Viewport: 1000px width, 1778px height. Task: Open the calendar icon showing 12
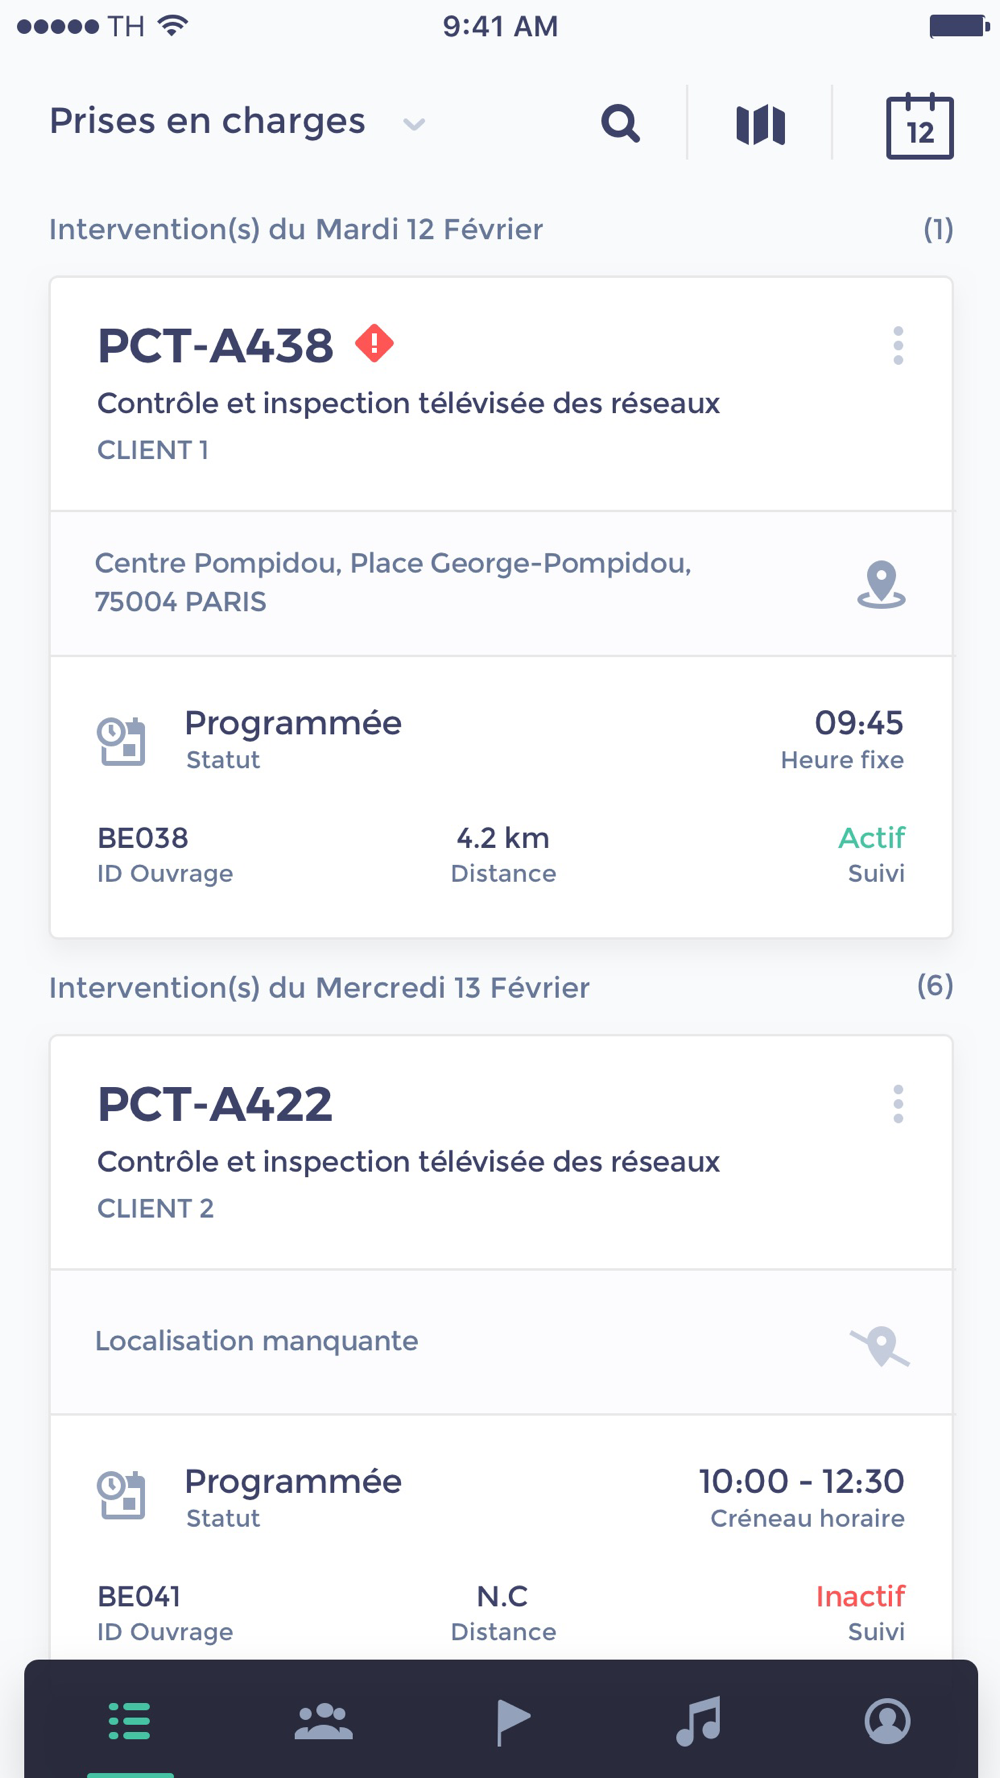(920, 126)
